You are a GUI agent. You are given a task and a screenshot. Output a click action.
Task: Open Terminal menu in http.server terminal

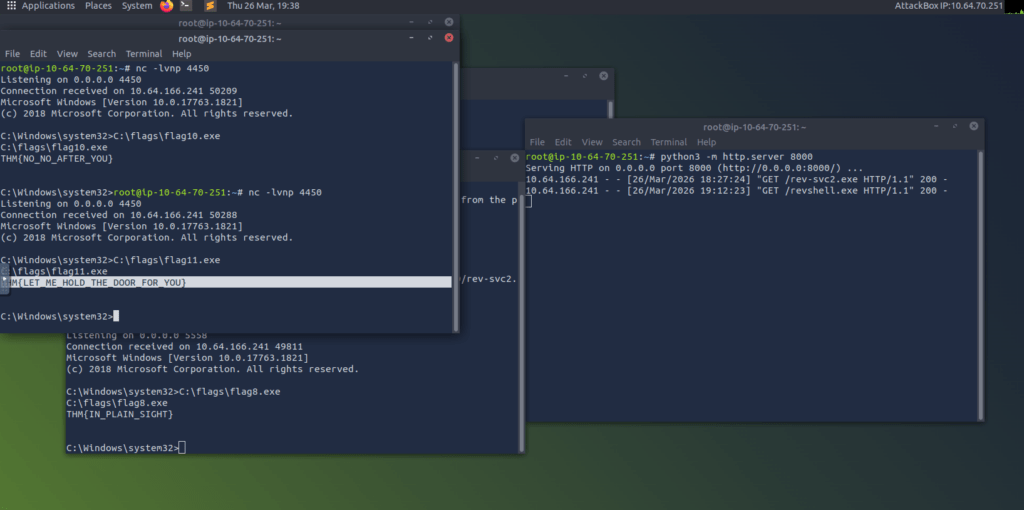click(669, 142)
